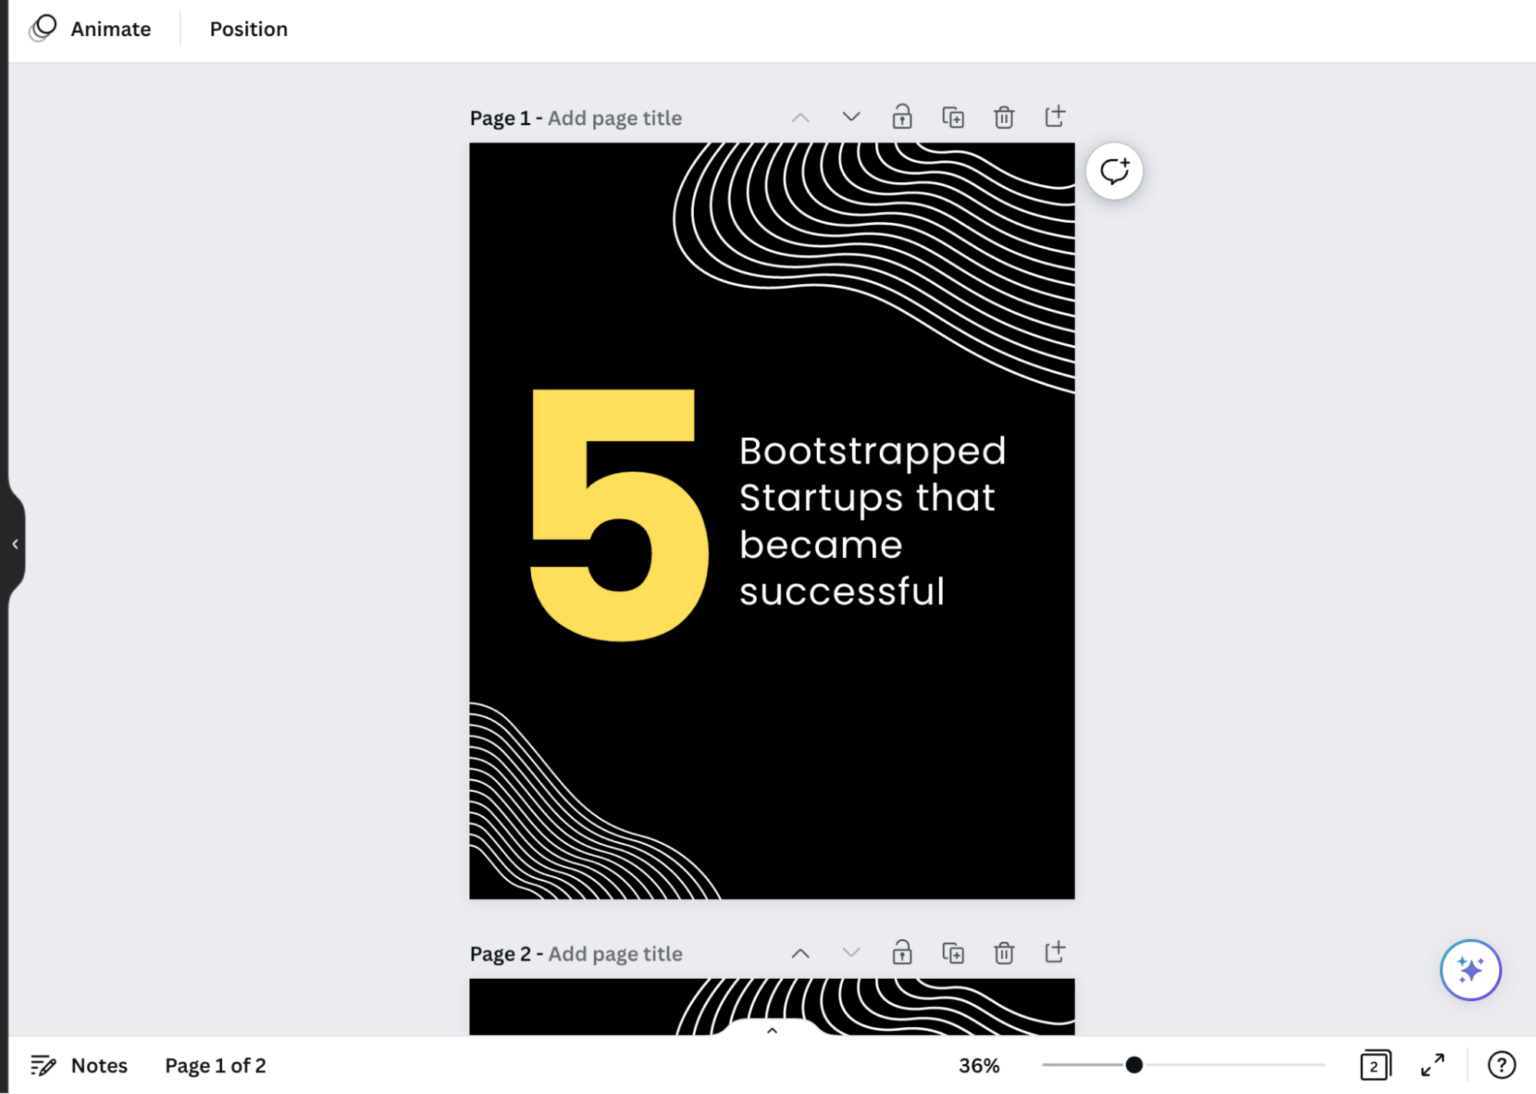This screenshot has width=1536, height=1094.
Task: Click the Add page title field for Page 1
Action: (x=615, y=117)
